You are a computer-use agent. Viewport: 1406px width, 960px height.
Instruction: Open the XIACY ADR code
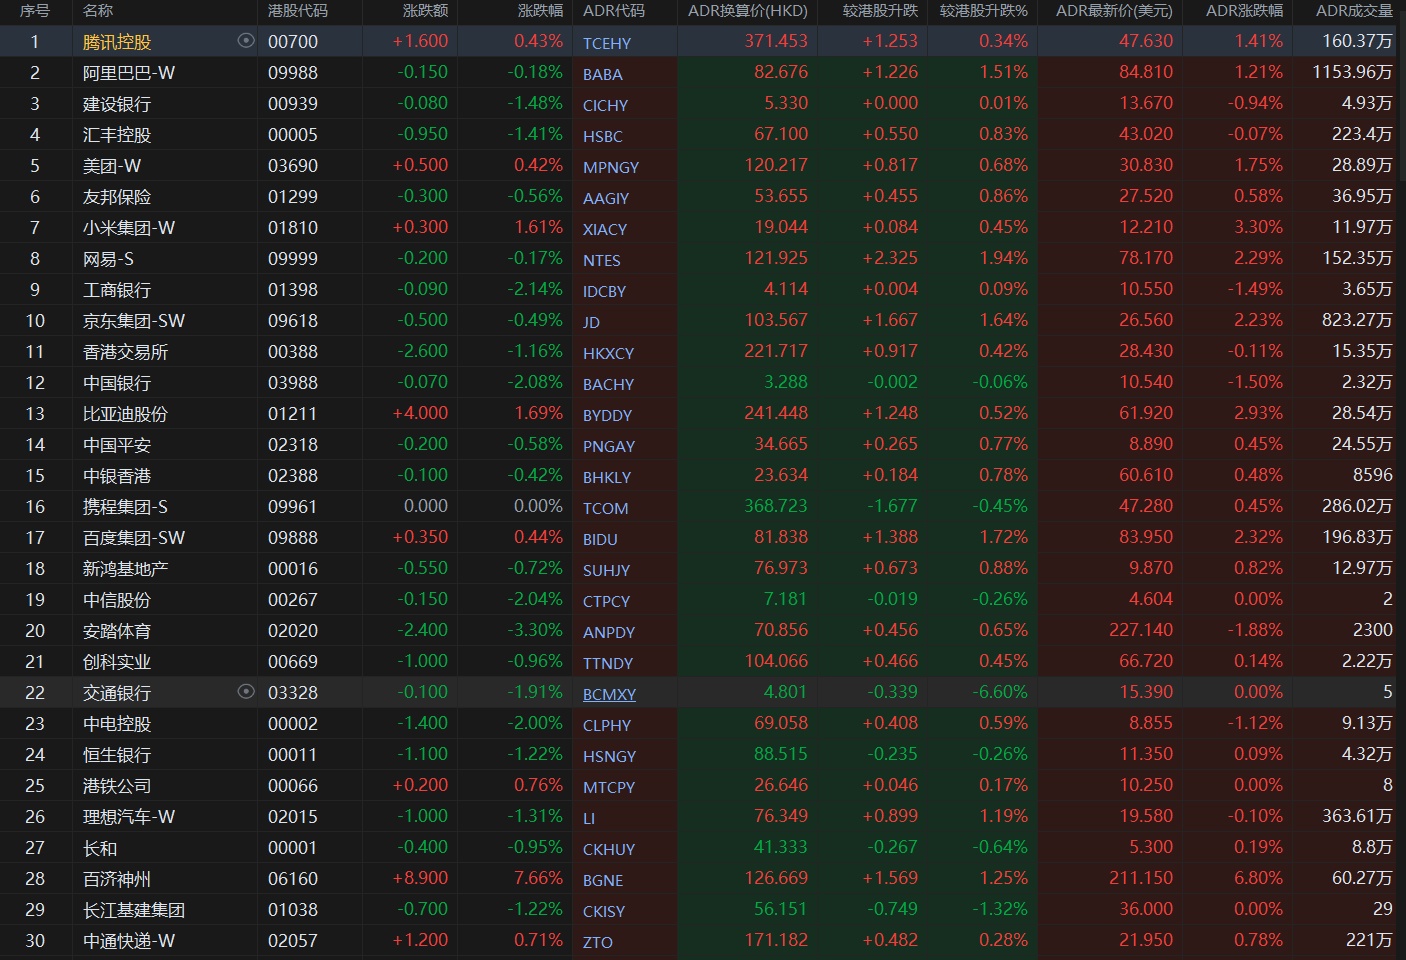point(605,229)
